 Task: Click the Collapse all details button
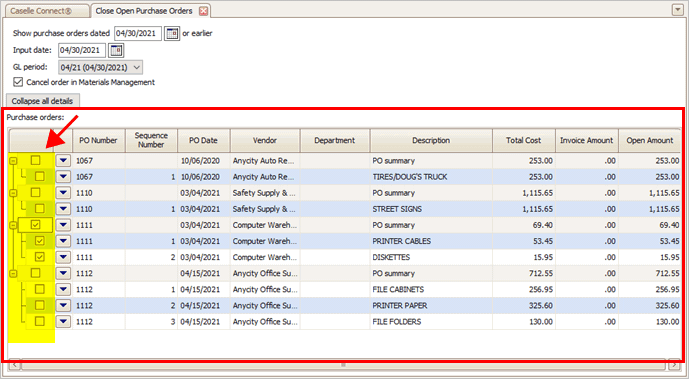pos(43,101)
